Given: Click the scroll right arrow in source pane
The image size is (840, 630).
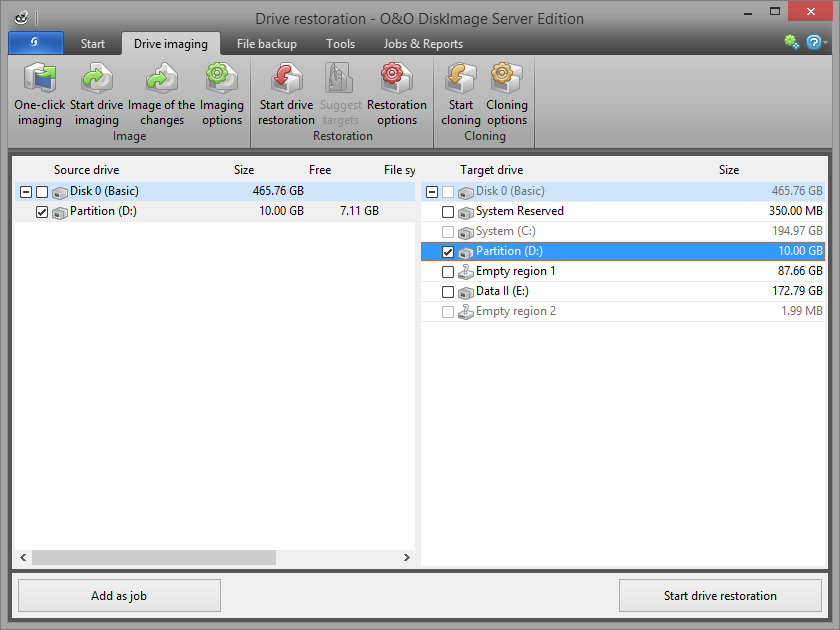Looking at the screenshot, I should (x=407, y=557).
